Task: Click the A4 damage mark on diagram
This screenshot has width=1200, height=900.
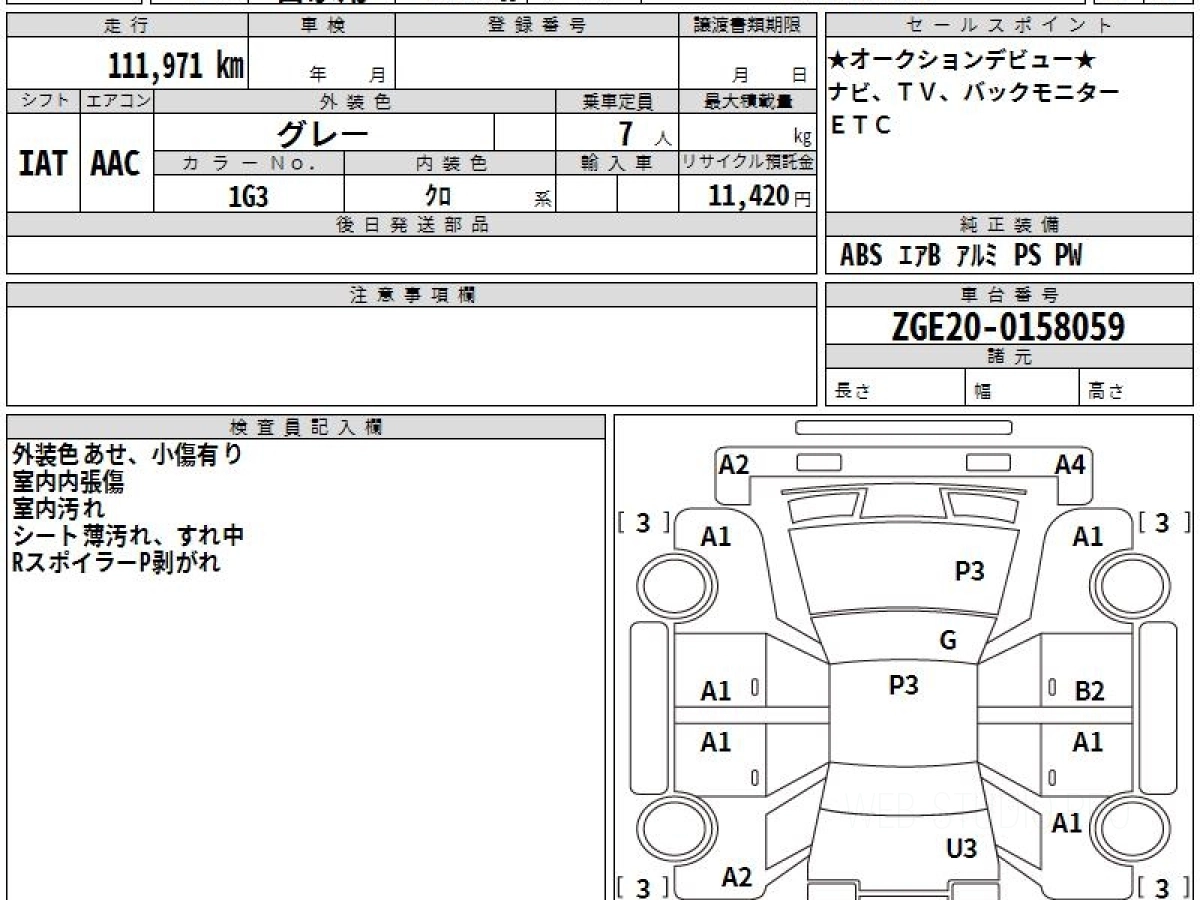Action: click(x=1070, y=464)
